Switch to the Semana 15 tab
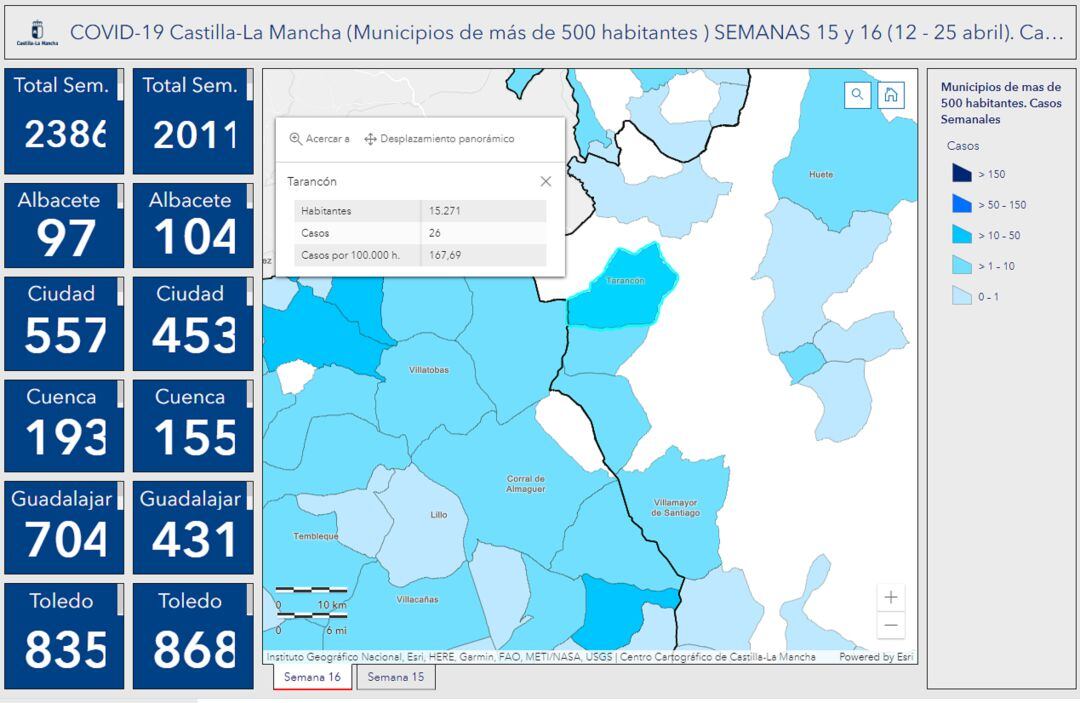Image resolution: width=1080 pixels, height=703 pixels. click(x=398, y=677)
